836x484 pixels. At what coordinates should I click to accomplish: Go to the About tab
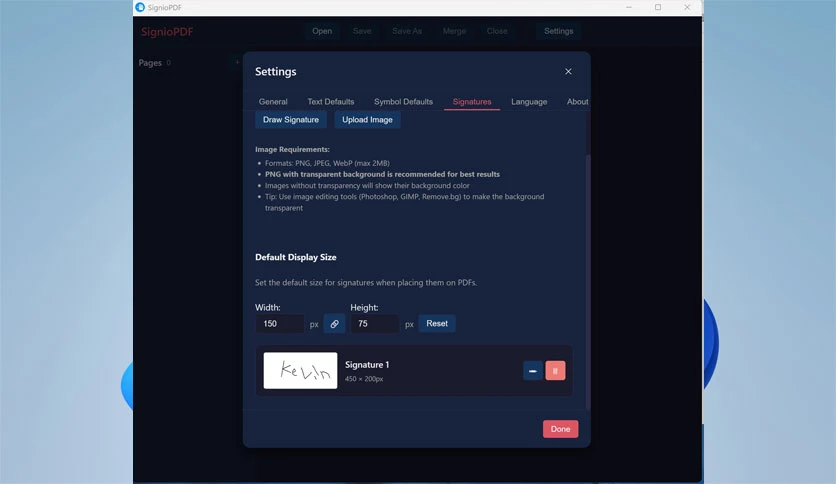pyautogui.click(x=577, y=102)
